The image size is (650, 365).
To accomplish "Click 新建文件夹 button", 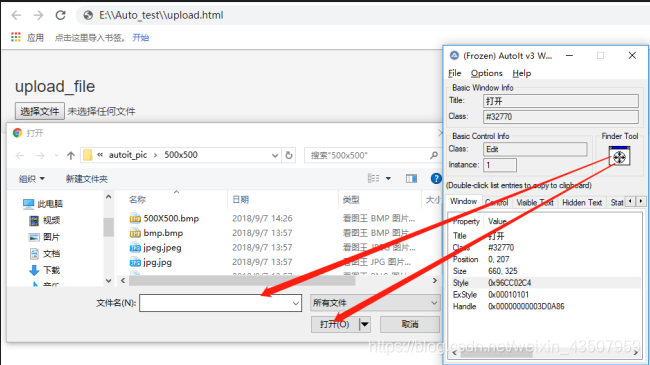I will click(87, 179).
